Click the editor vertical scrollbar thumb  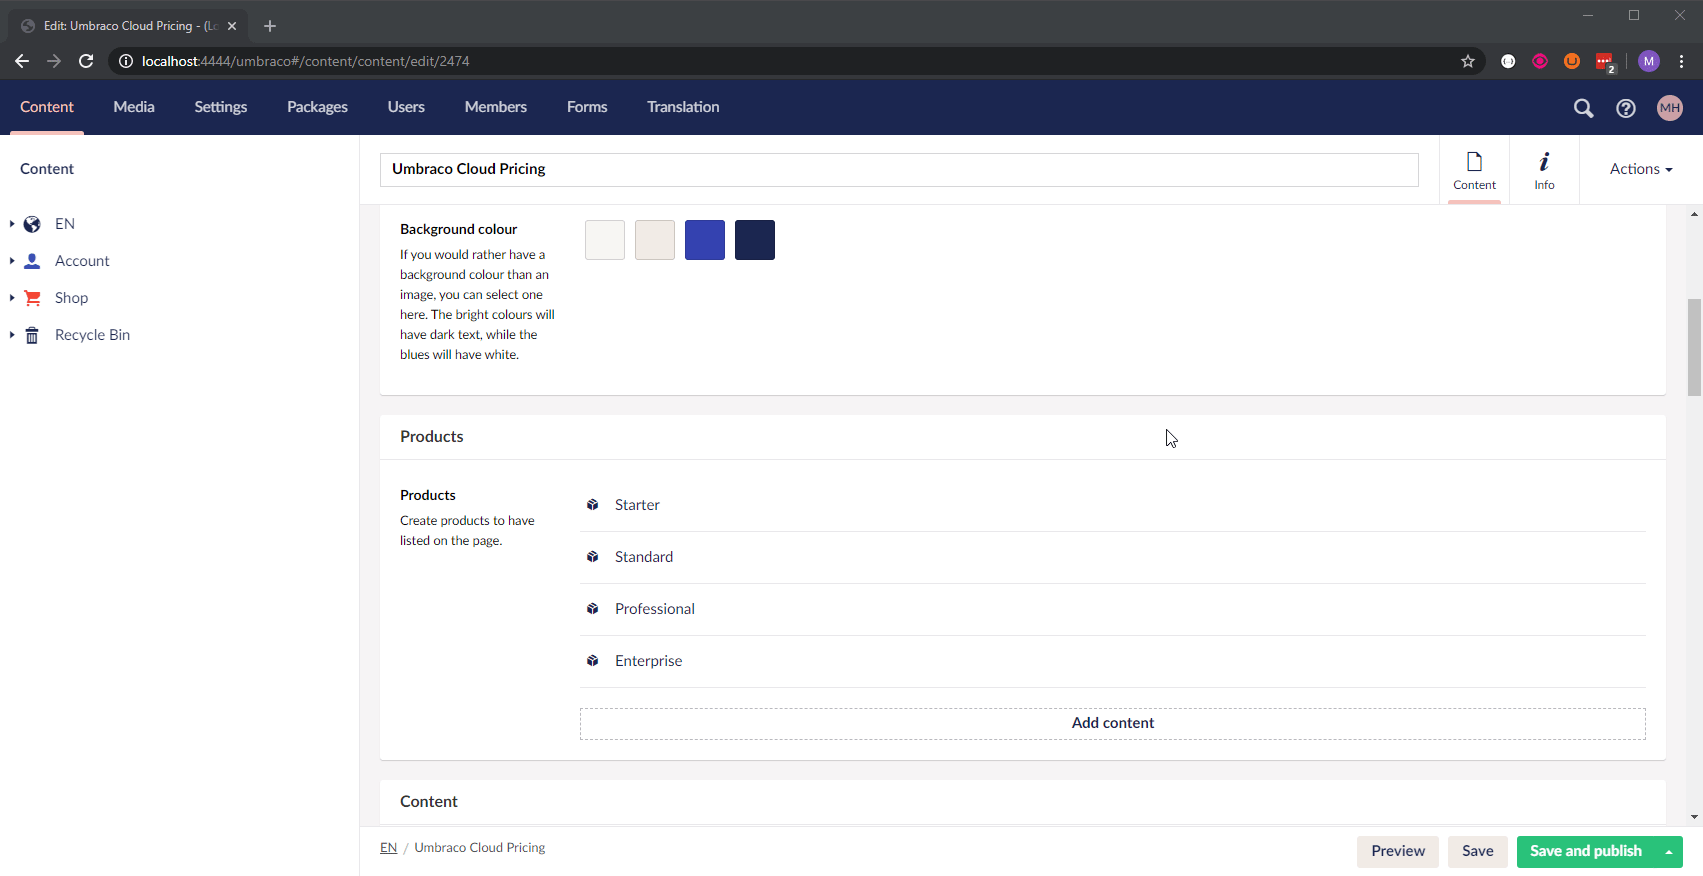click(x=1694, y=347)
